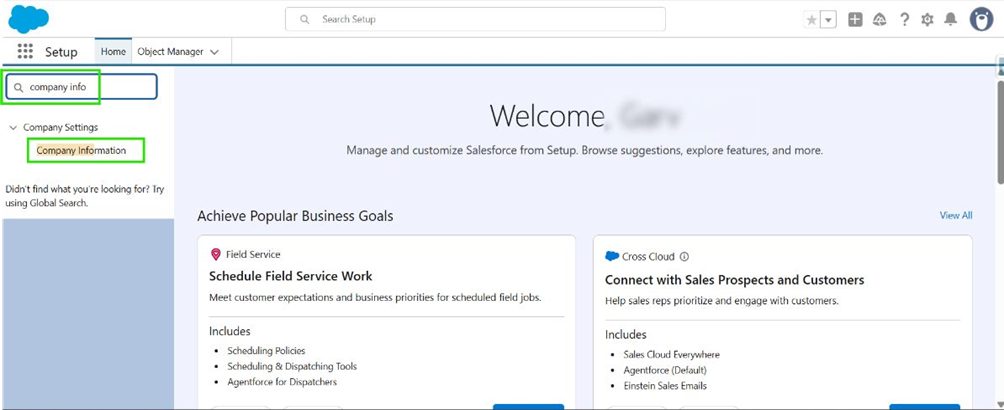Click the View All link
This screenshot has width=1004, height=410.
point(955,215)
